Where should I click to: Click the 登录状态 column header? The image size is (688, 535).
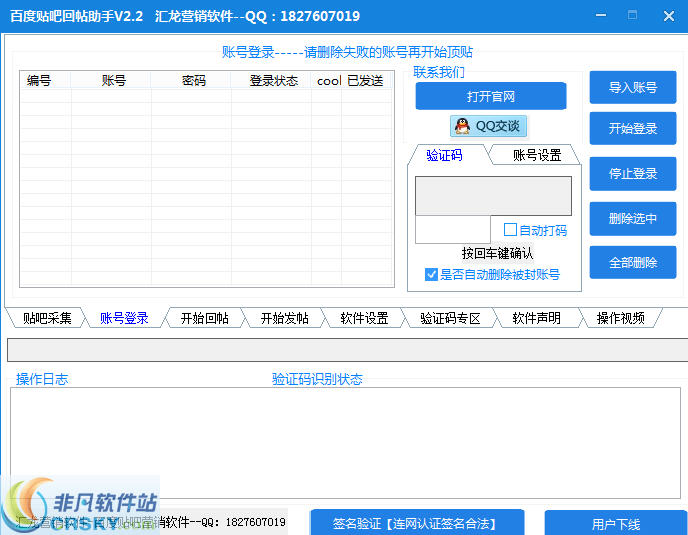click(x=271, y=80)
